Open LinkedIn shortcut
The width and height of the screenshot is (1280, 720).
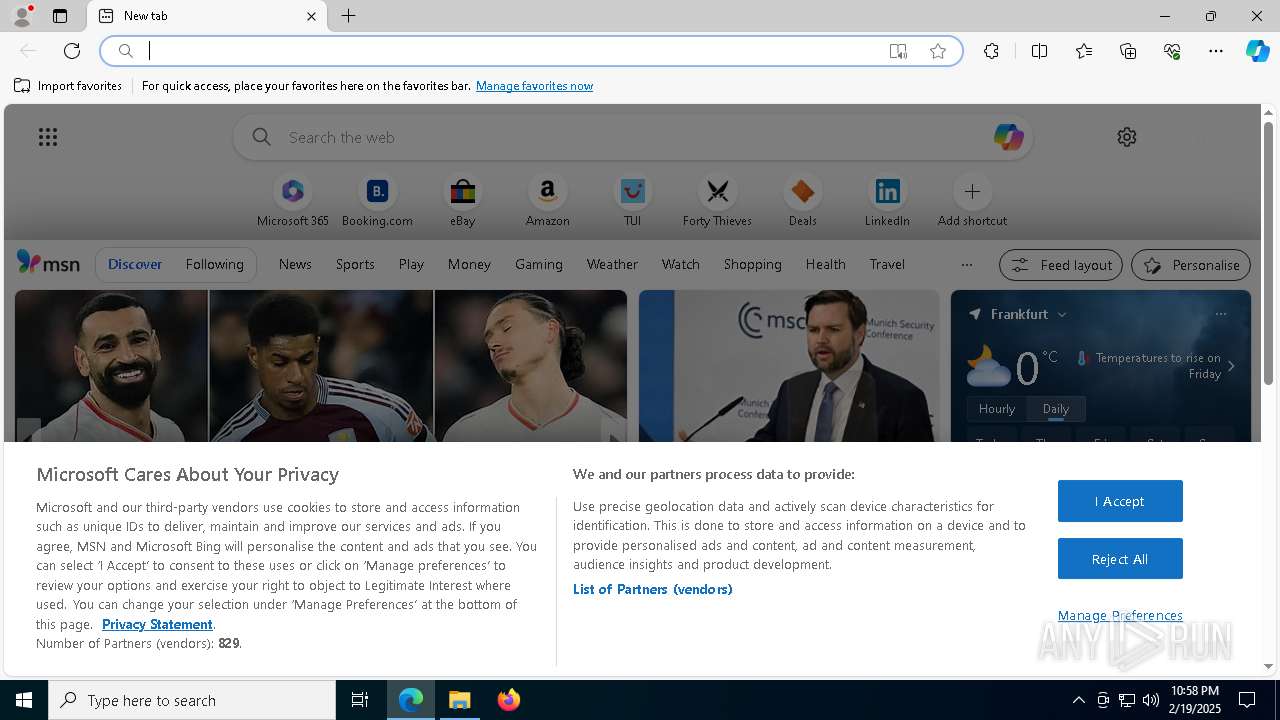tap(887, 201)
